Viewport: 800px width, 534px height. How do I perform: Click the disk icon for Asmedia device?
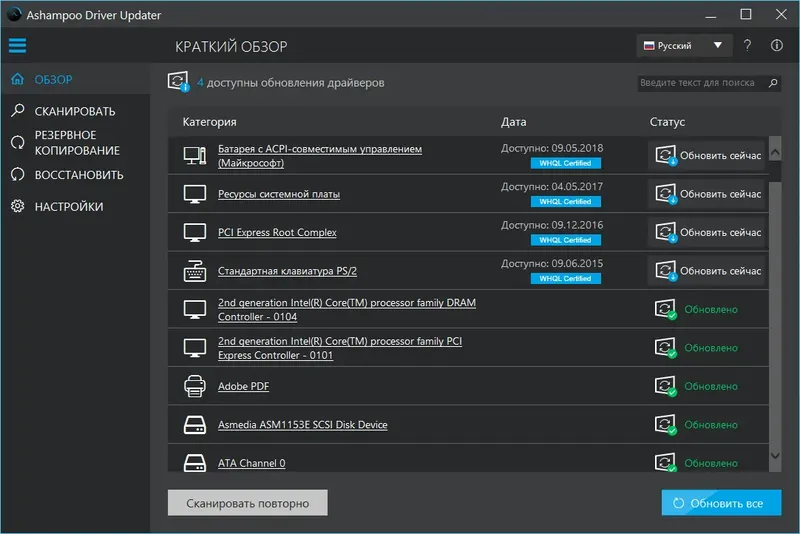point(194,425)
